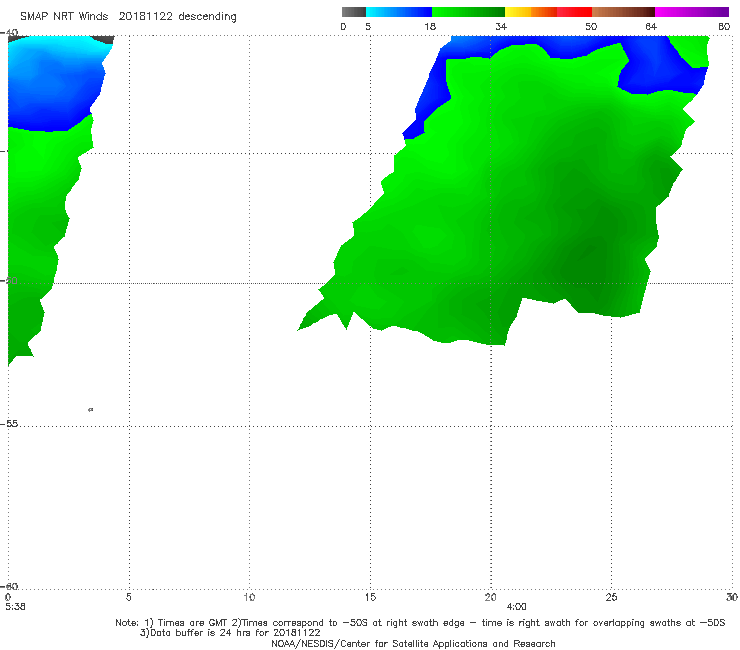This screenshot has width=740, height=650.
Task: Click the color bar label '64'
Action: click(651, 26)
